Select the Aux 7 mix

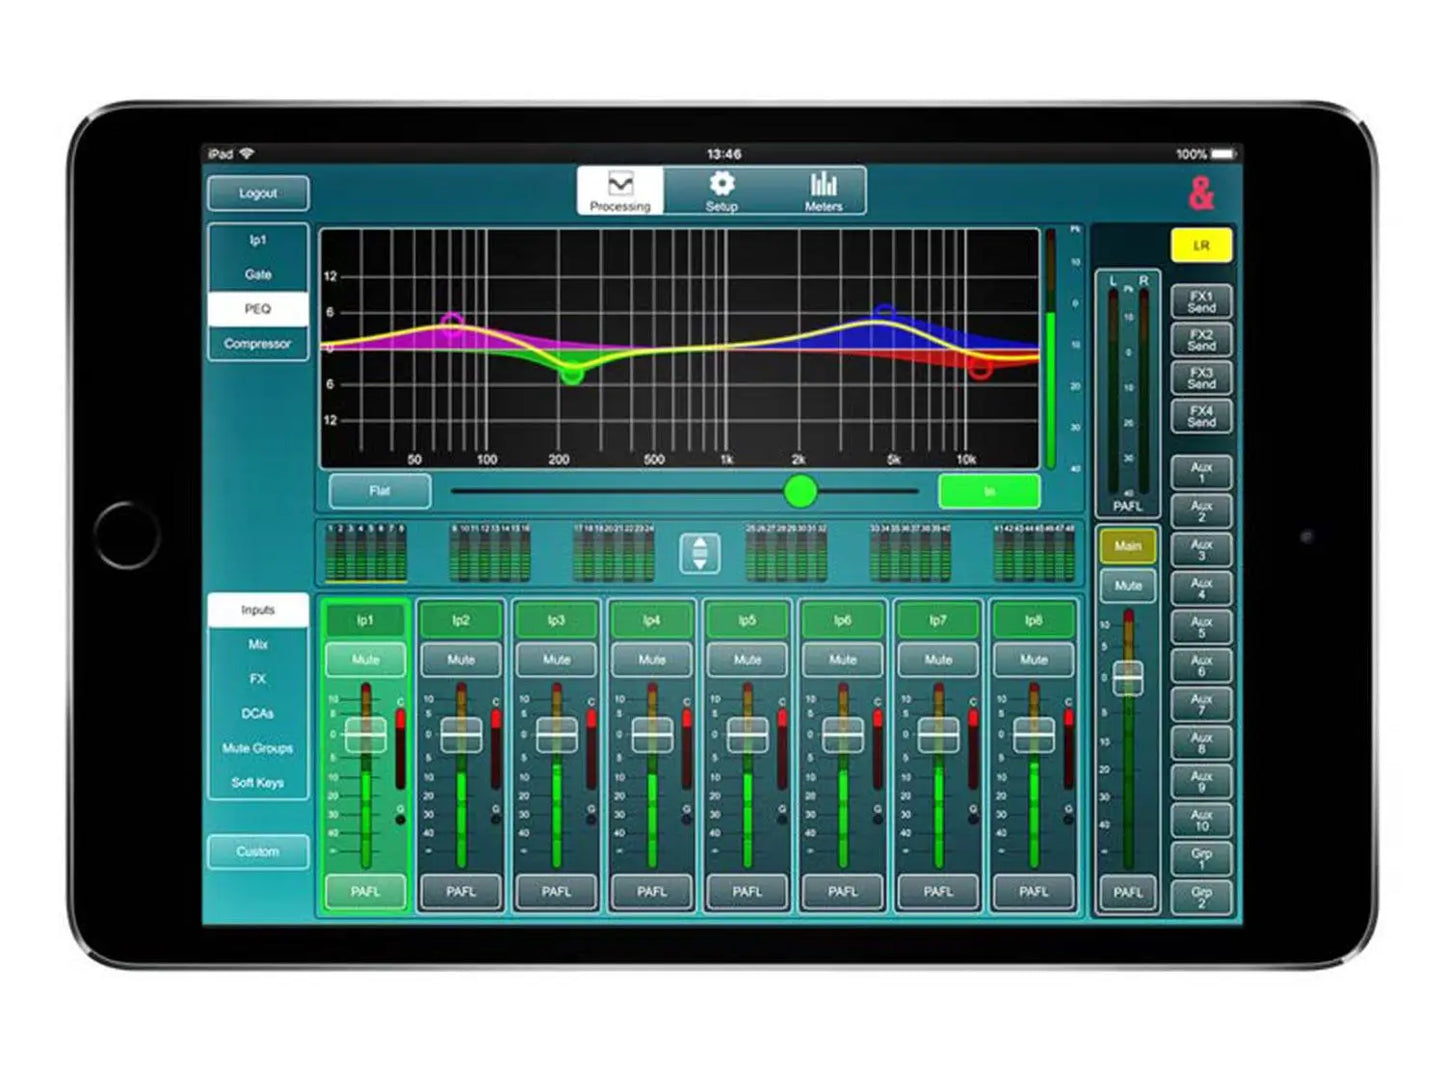pyautogui.click(x=1201, y=704)
